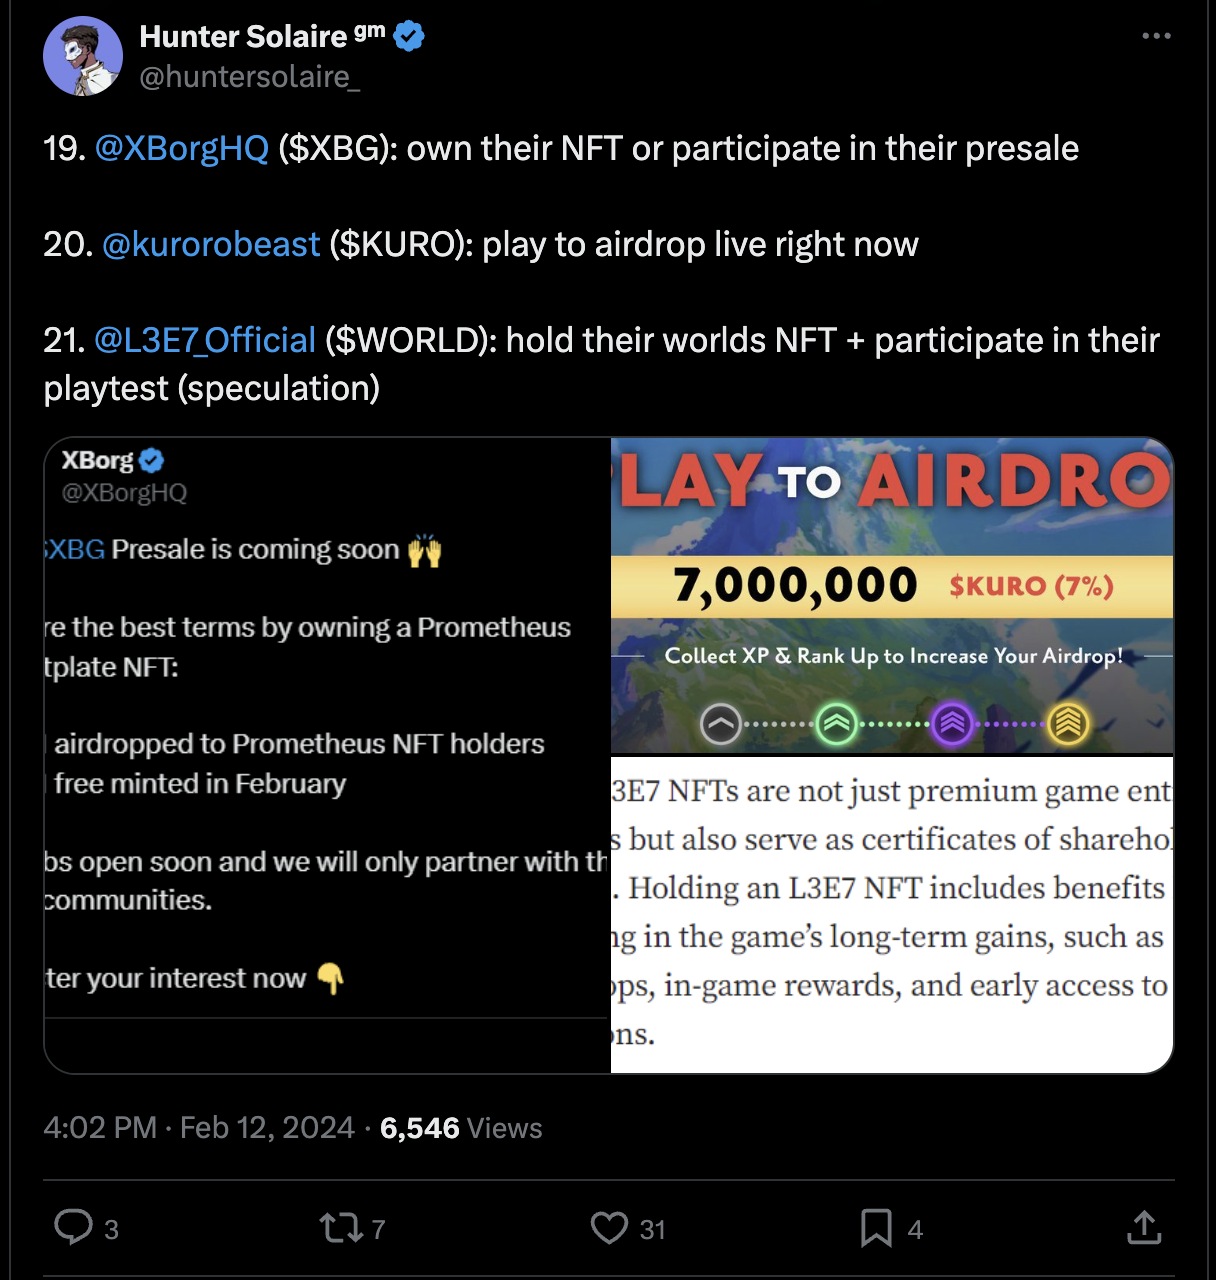1216x1280 pixels.
Task: Click the blue verified badge by Hunter Solaire
Action: [x=409, y=36]
